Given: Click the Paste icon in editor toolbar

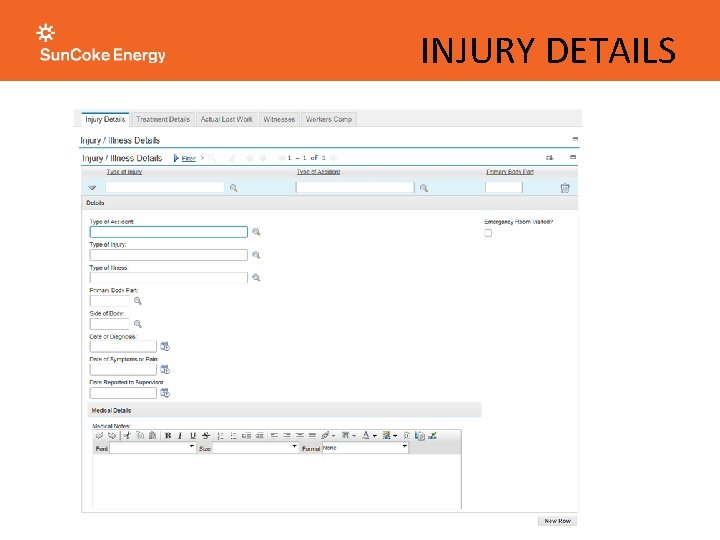Looking at the screenshot, I should 153,435.
